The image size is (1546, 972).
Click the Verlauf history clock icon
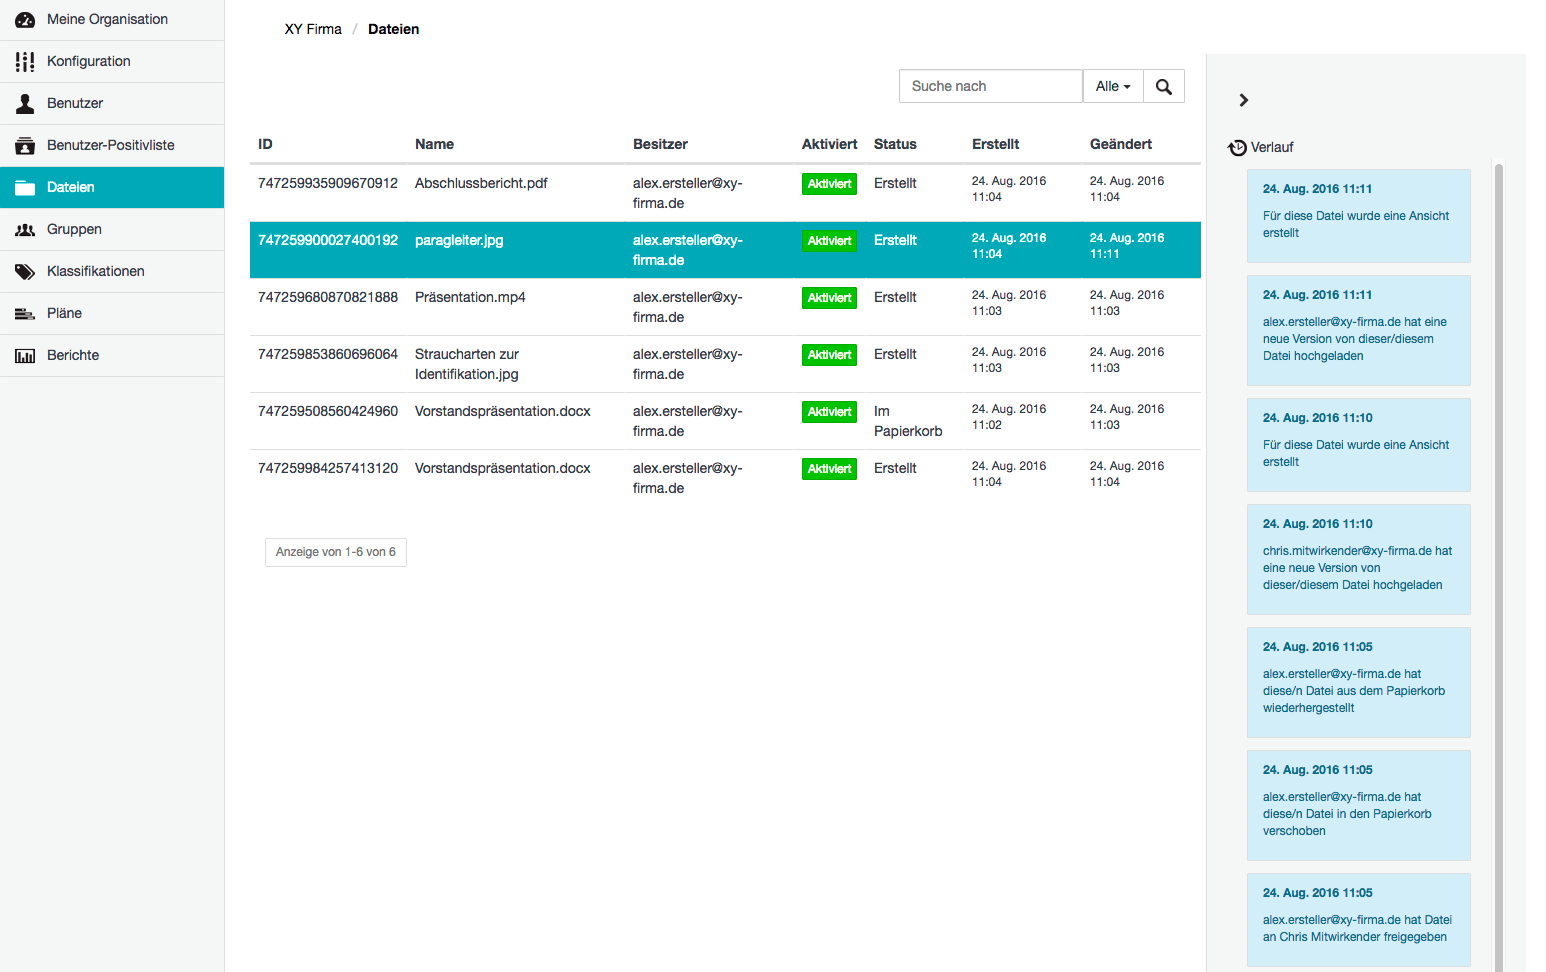1237,148
